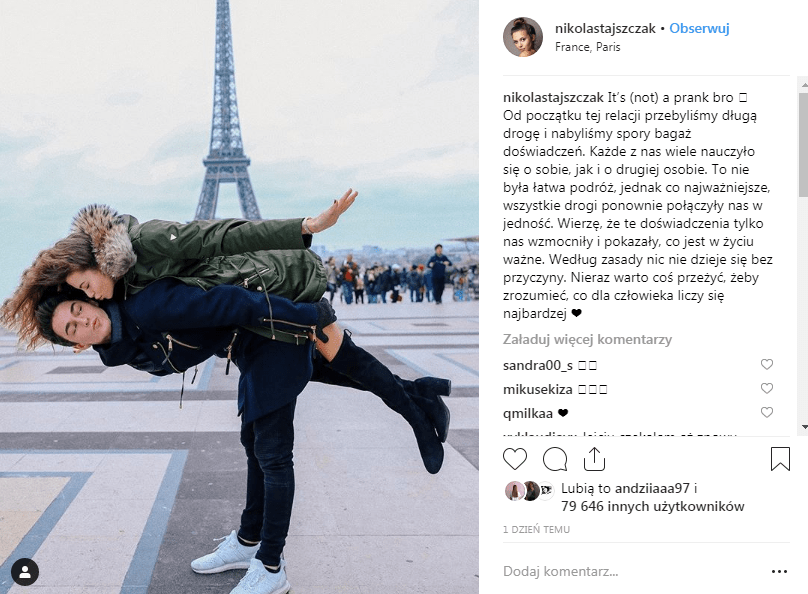The image size is (808, 594).
Task: Like the post with the heart icon
Action: click(515, 459)
